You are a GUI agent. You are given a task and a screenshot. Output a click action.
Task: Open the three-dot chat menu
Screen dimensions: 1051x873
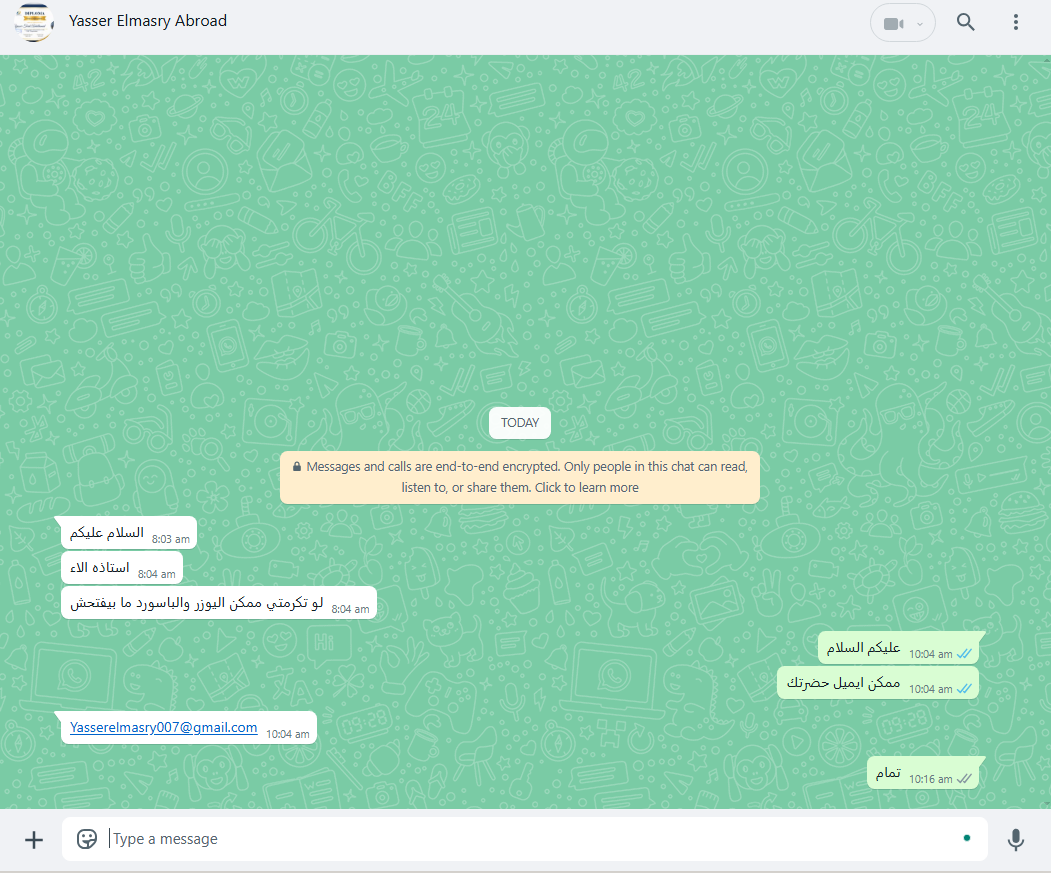pos(1015,22)
